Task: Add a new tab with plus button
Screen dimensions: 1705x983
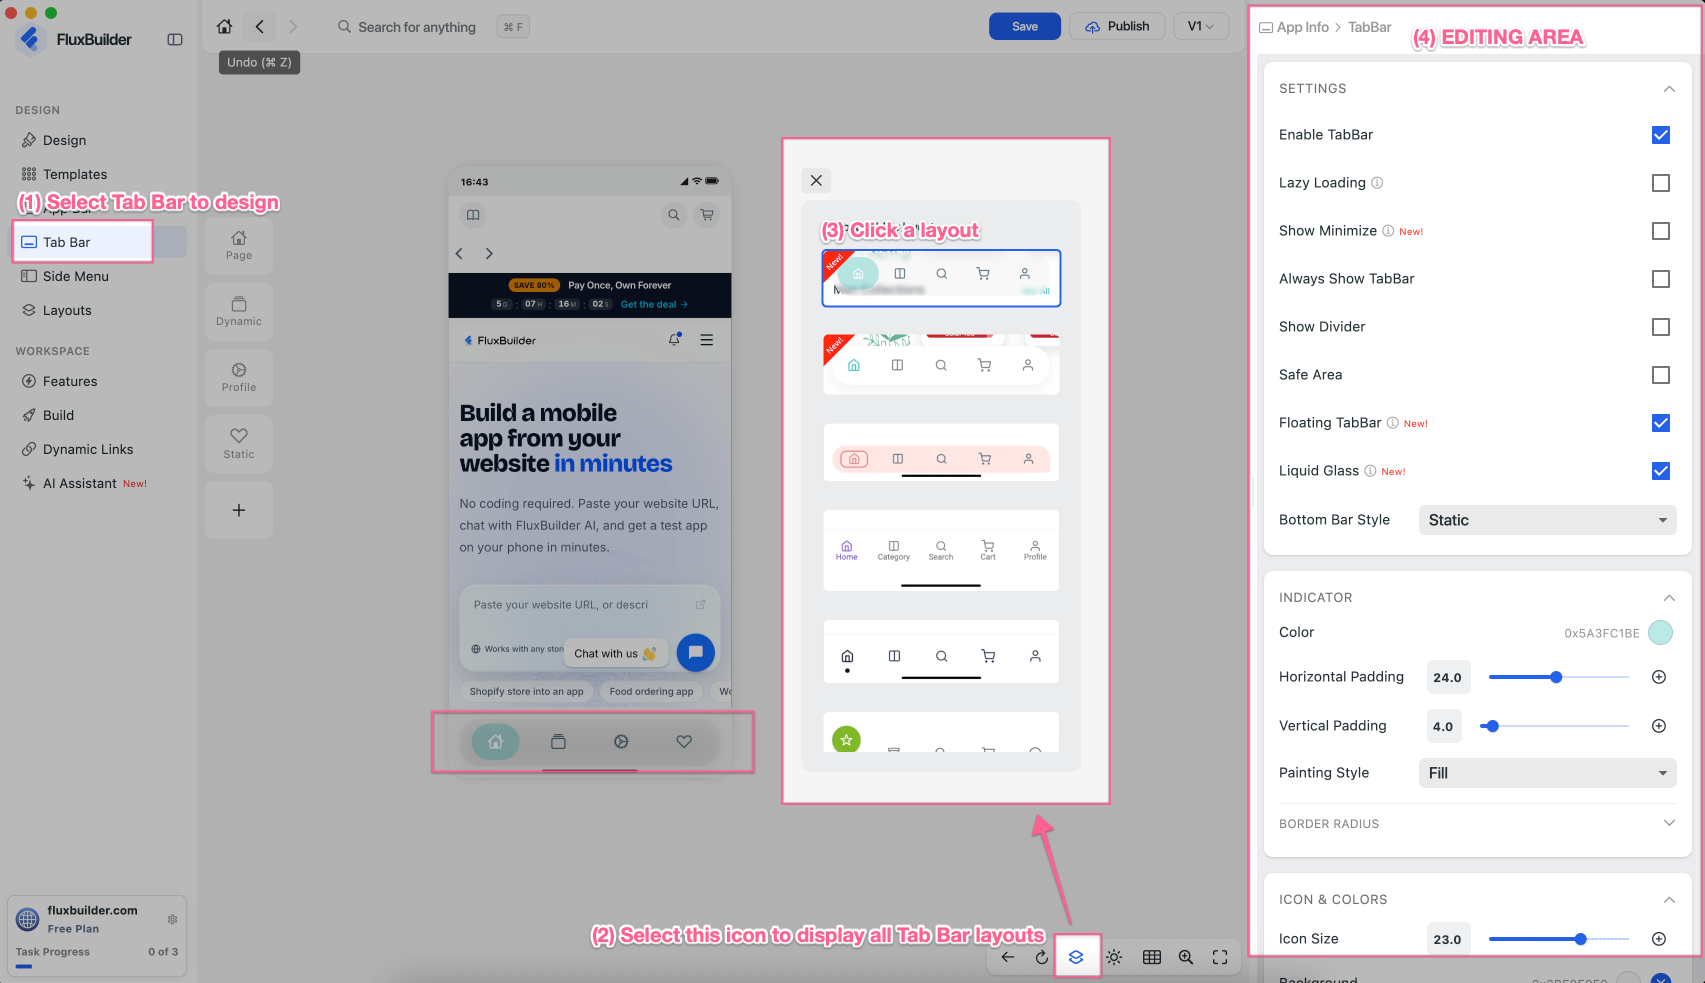Action: point(239,510)
